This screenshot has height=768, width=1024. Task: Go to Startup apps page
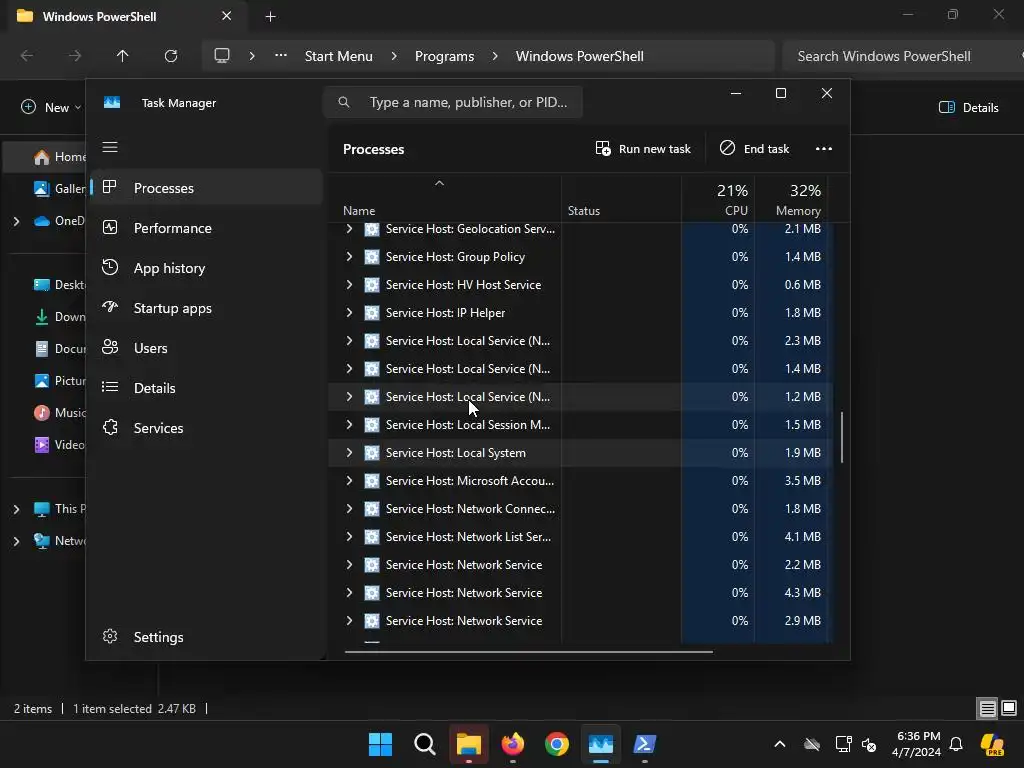pos(206,308)
